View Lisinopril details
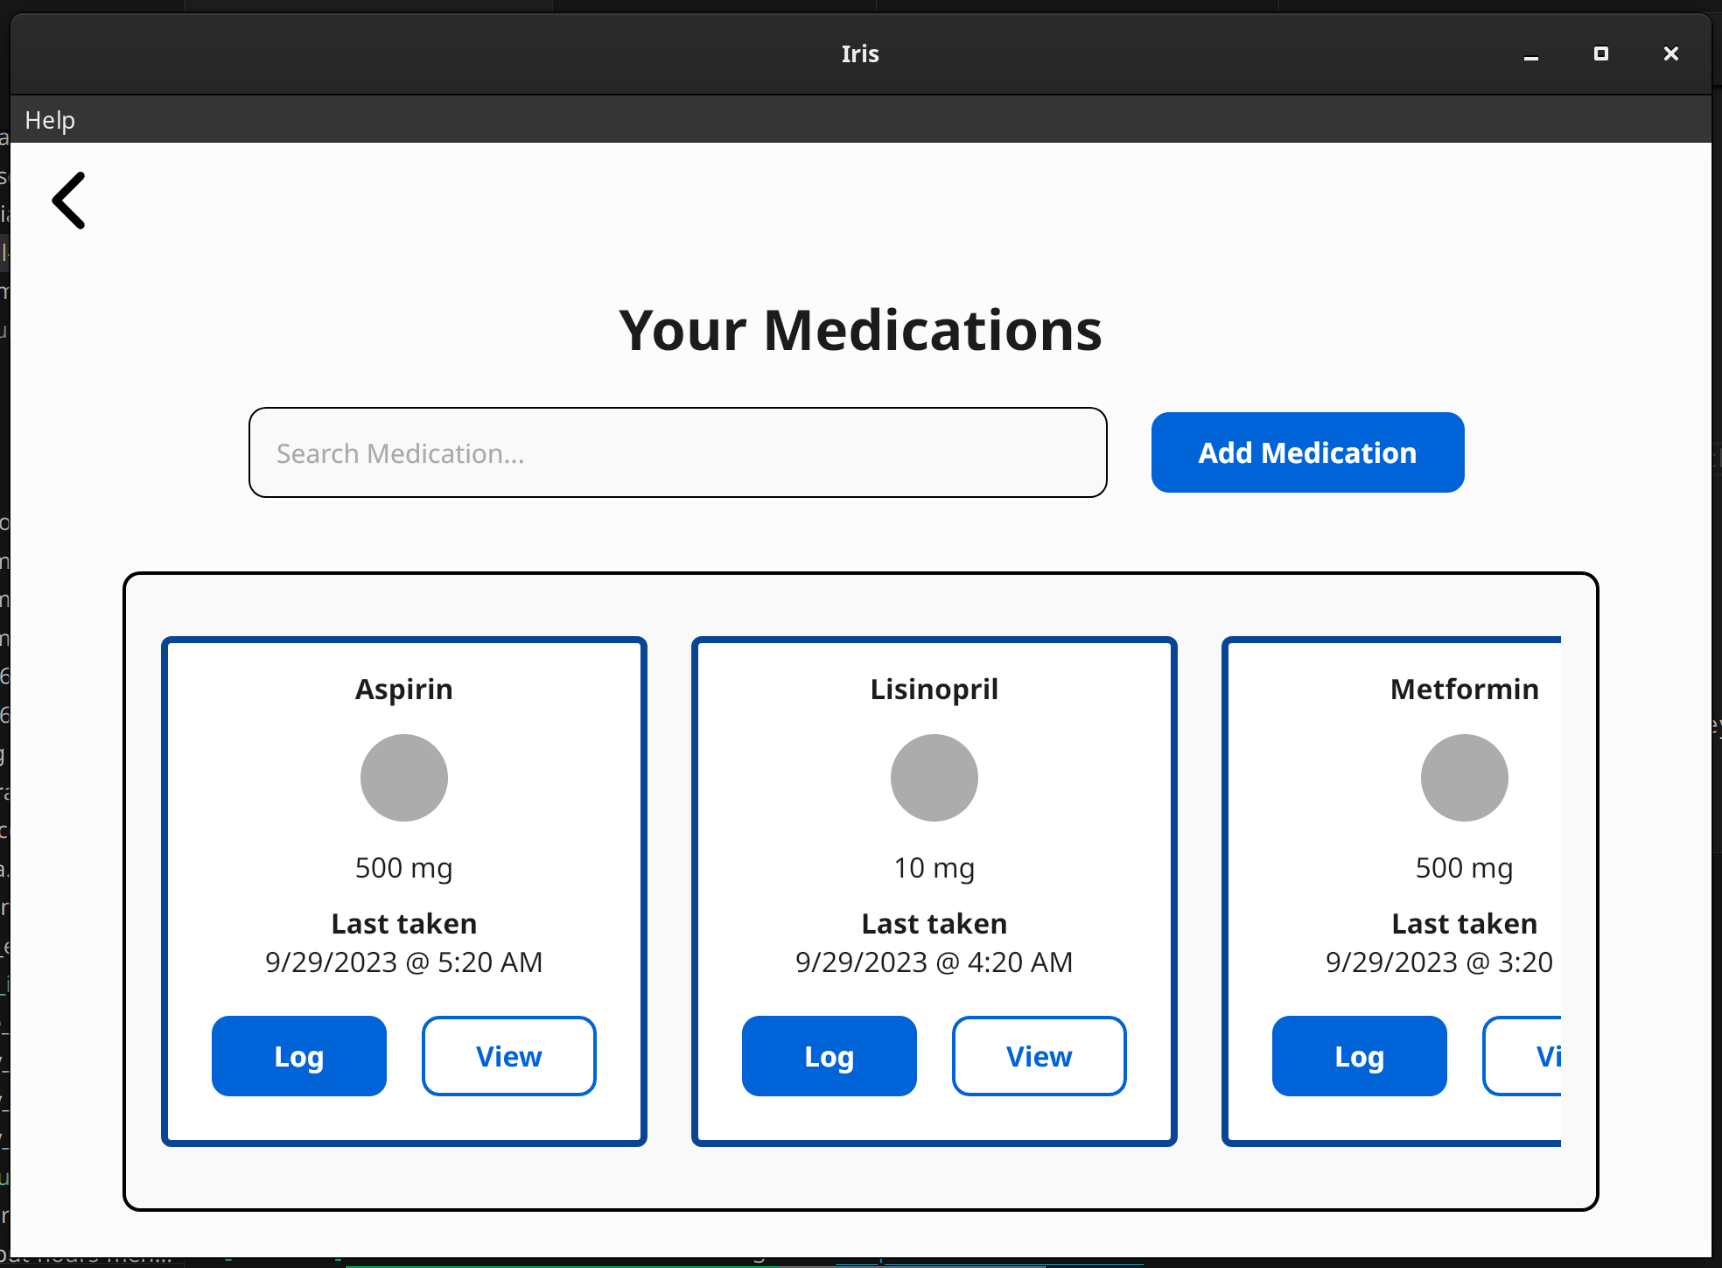 tap(1039, 1056)
